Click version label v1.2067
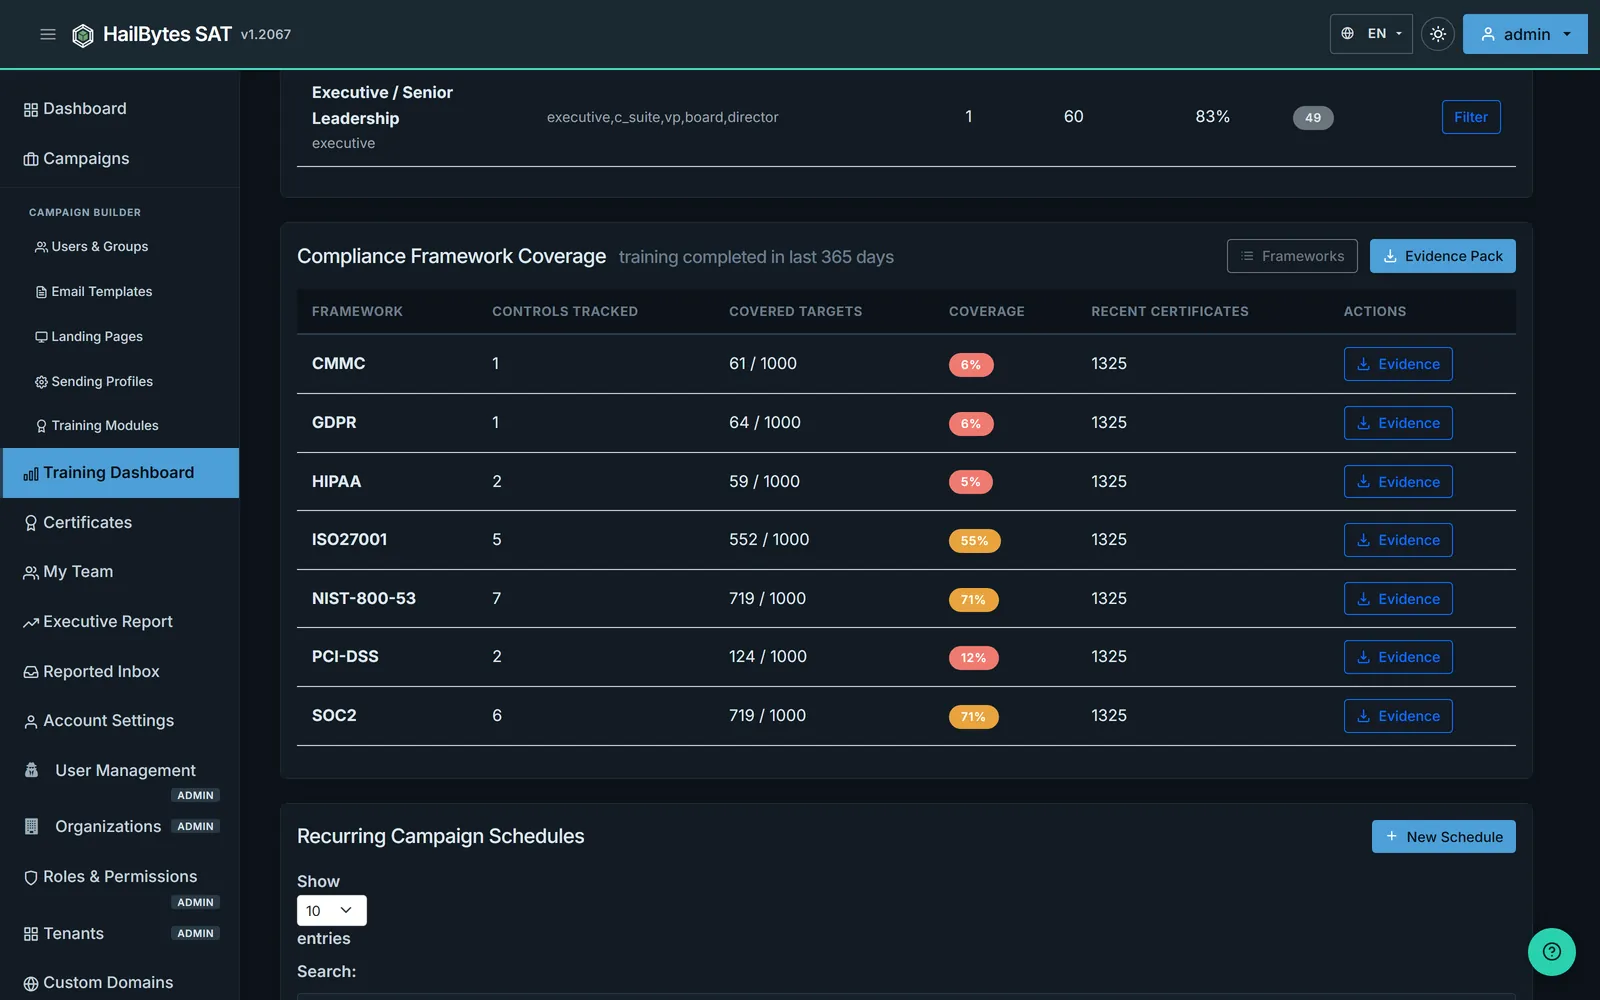Image resolution: width=1600 pixels, height=1000 pixels. [266, 35]
